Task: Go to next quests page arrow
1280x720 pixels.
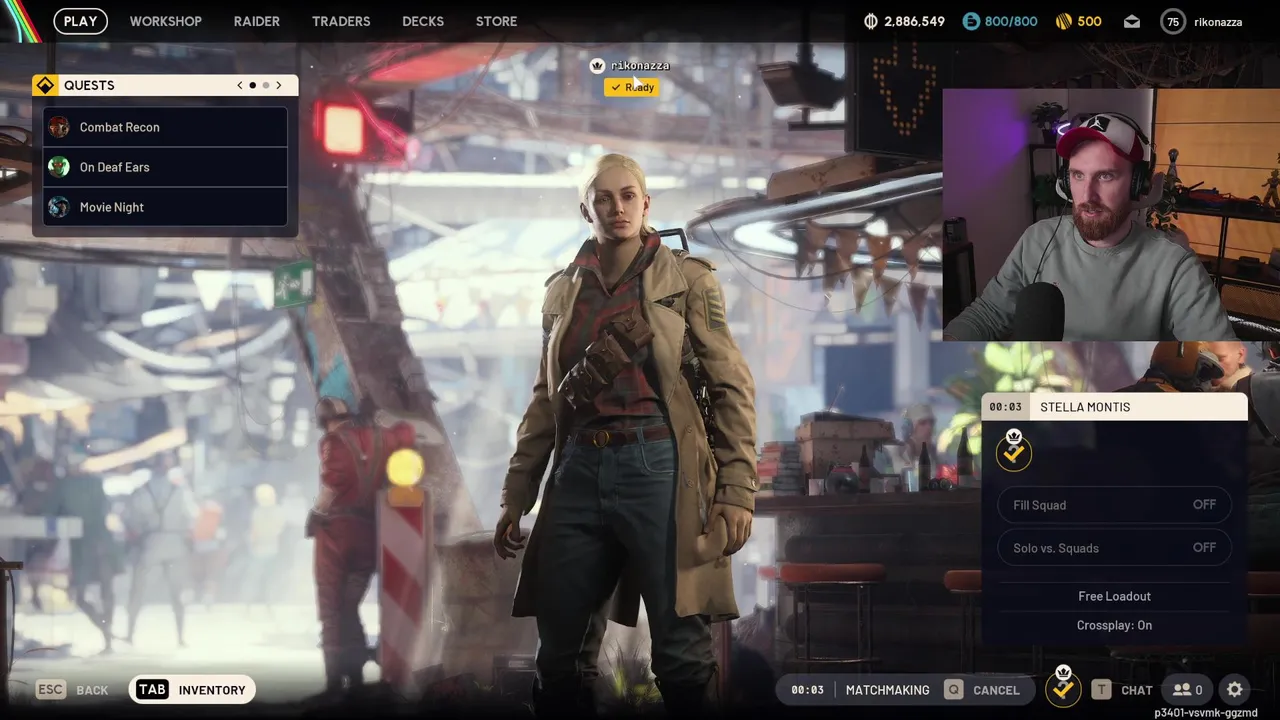Action: (x=279, y=85)
